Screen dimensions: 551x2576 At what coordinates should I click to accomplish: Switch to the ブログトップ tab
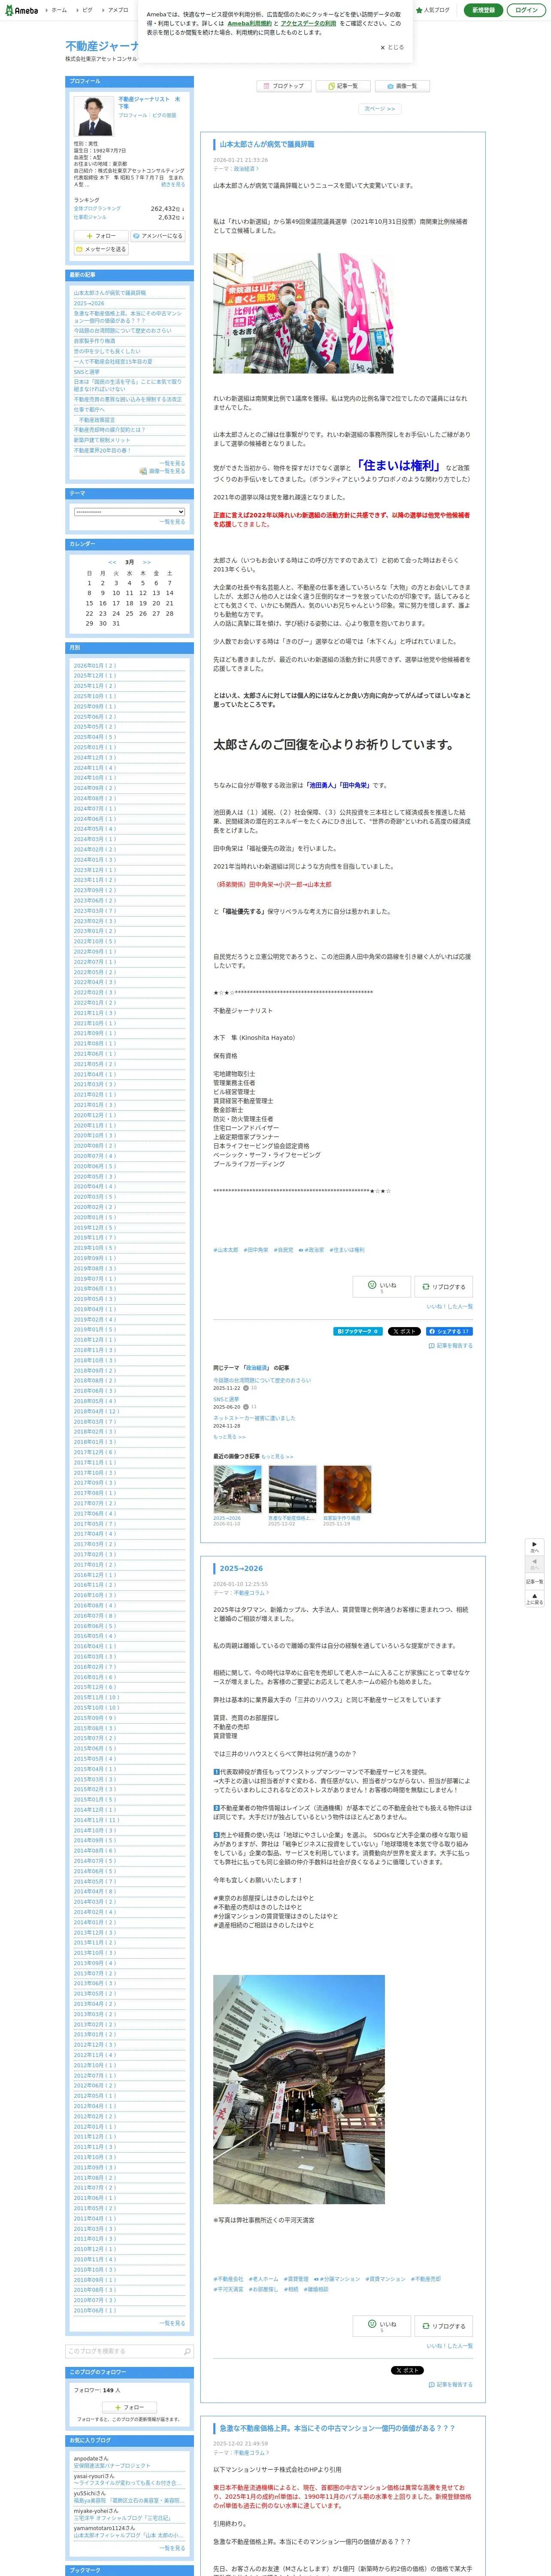pos(284,86)
